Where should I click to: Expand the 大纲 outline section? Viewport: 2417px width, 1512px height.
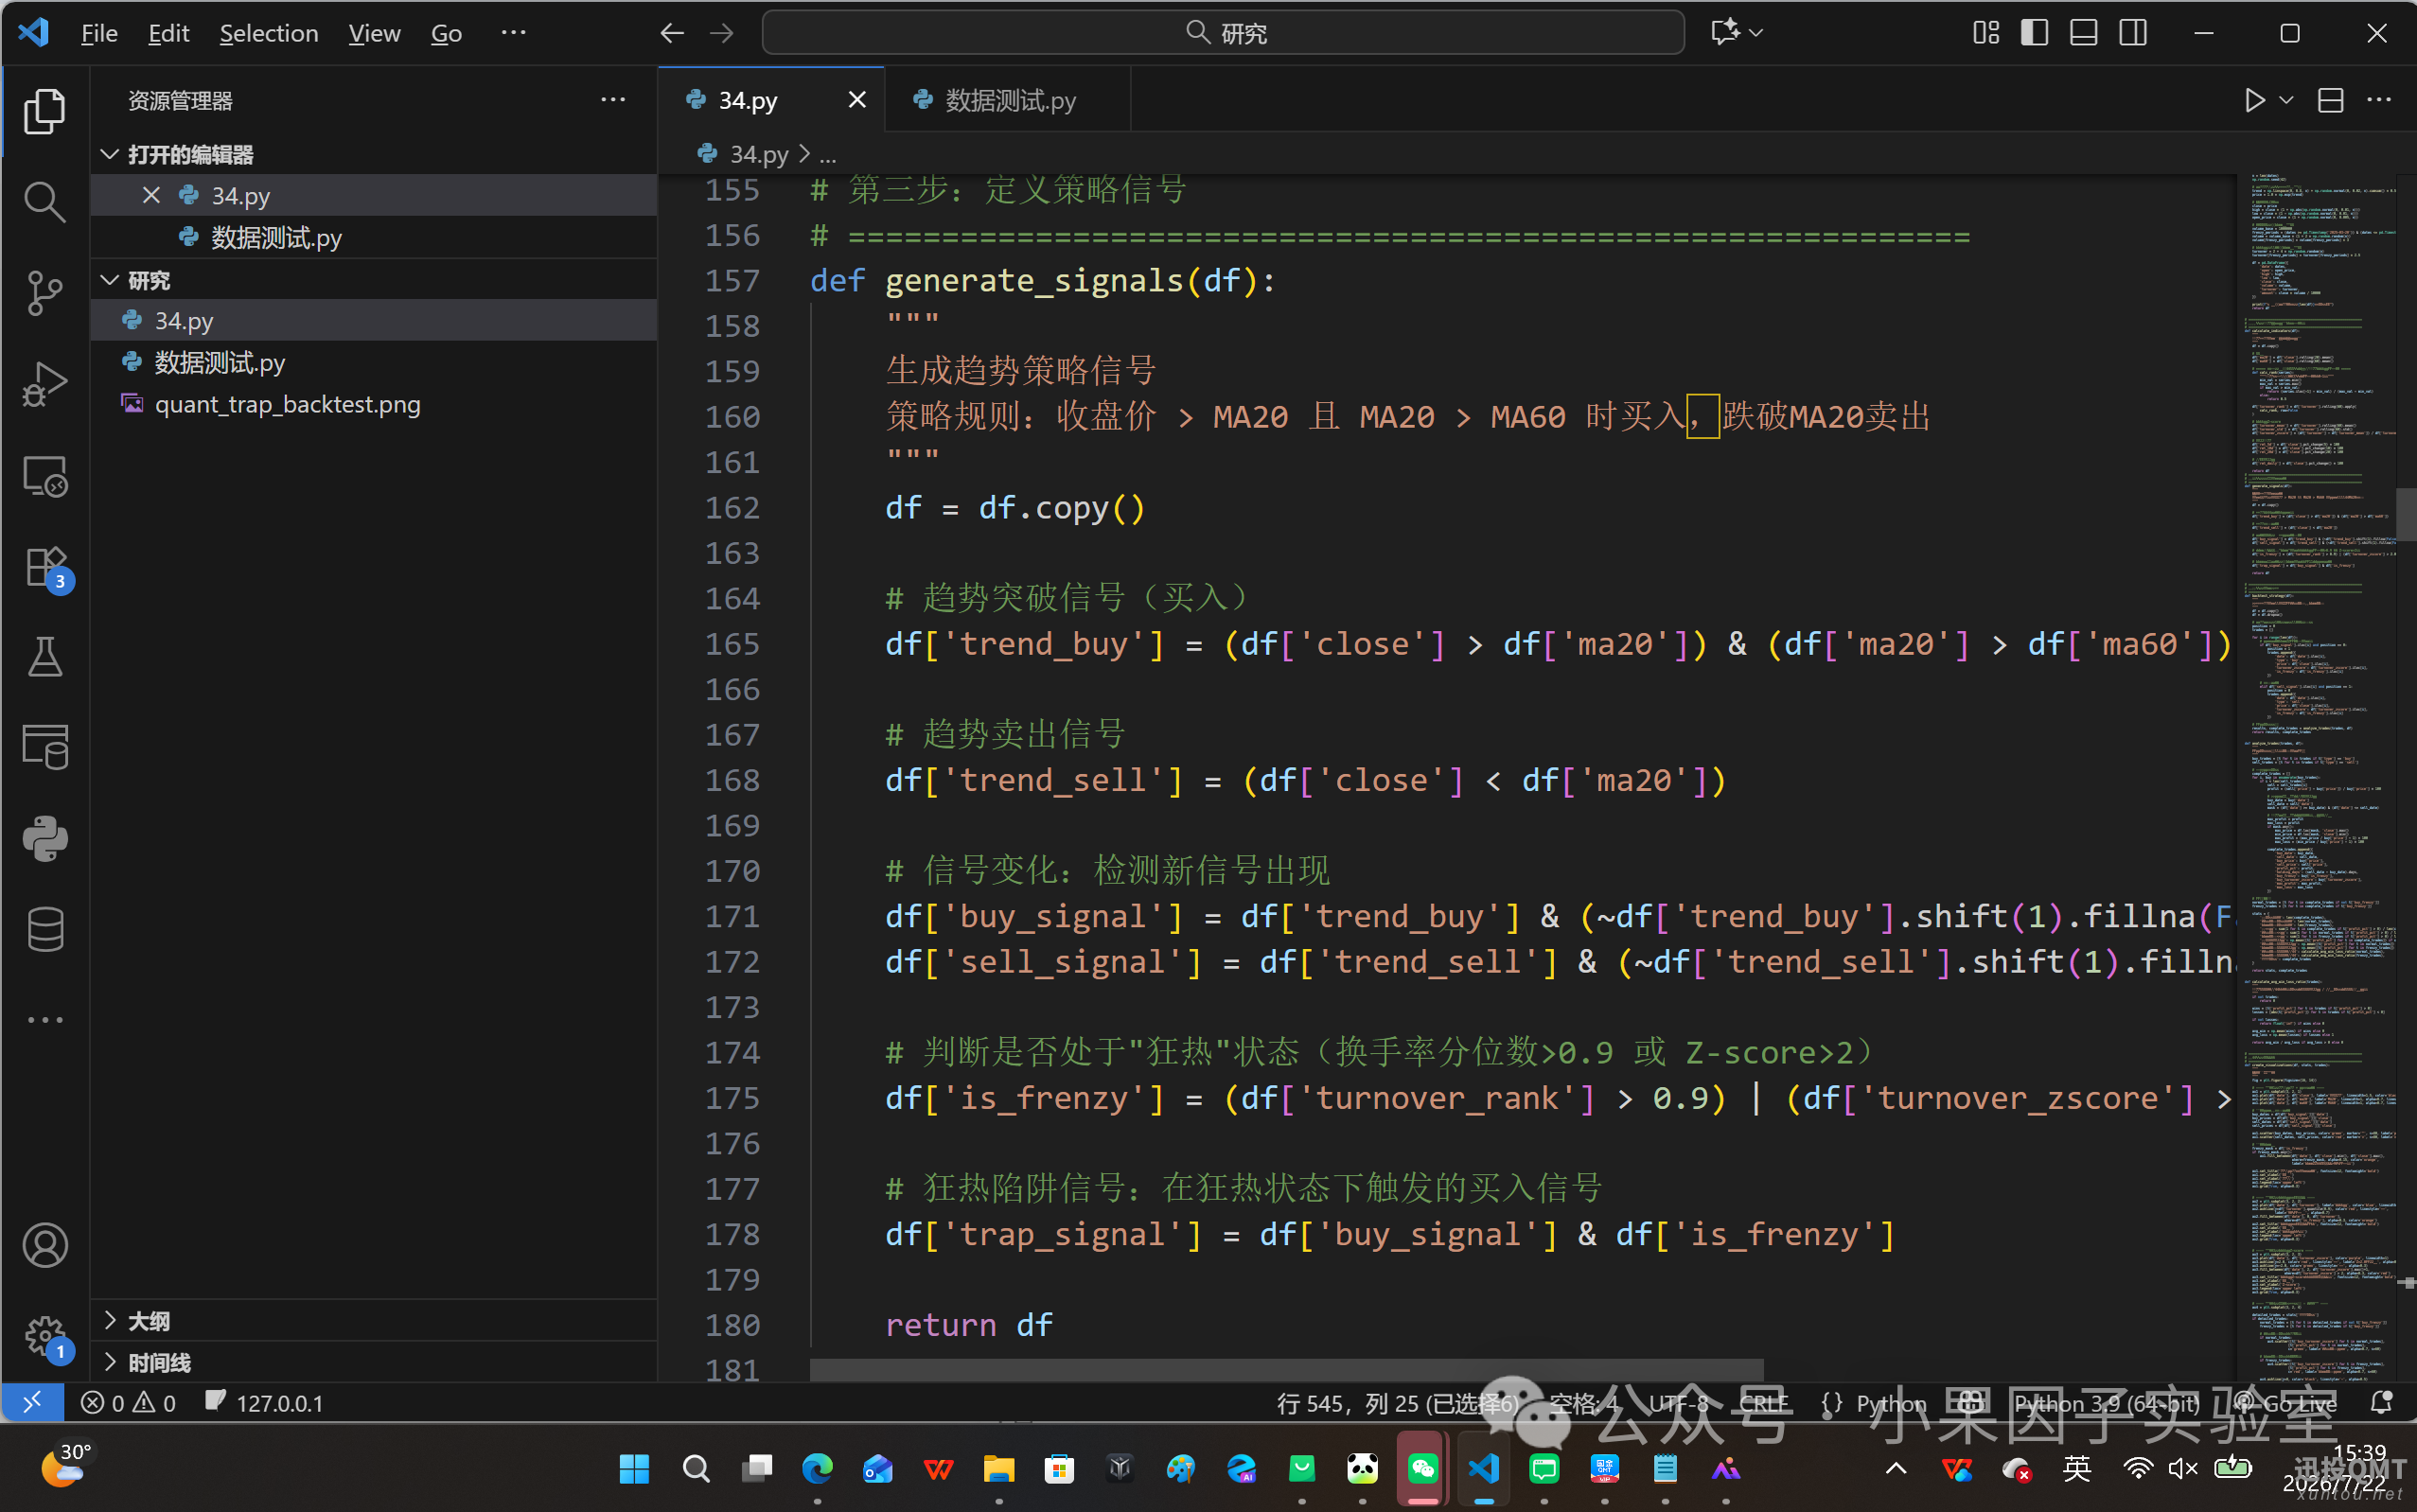point(374,1321)
